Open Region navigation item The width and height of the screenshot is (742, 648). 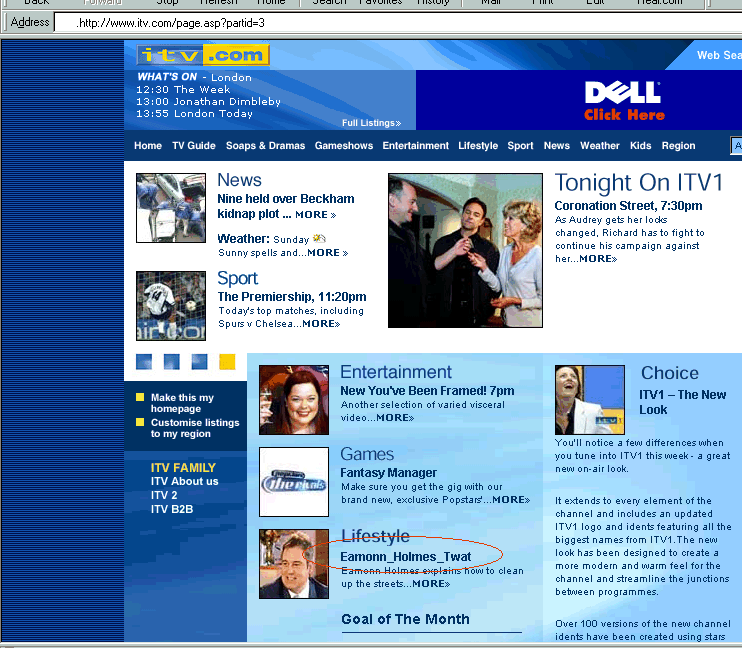679,146
